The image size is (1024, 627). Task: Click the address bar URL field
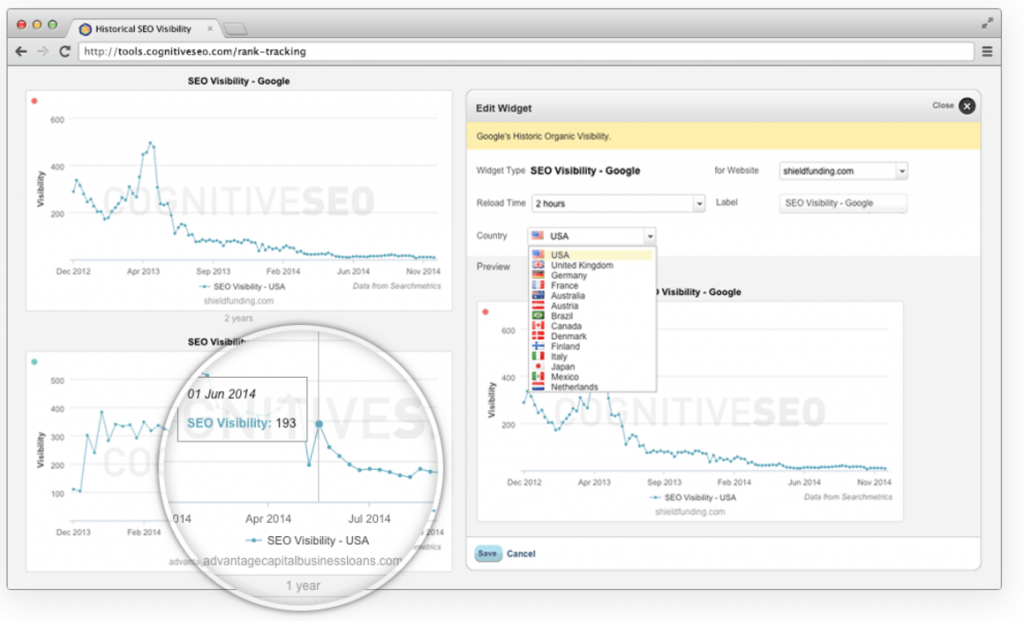click(x=526, y=51)
